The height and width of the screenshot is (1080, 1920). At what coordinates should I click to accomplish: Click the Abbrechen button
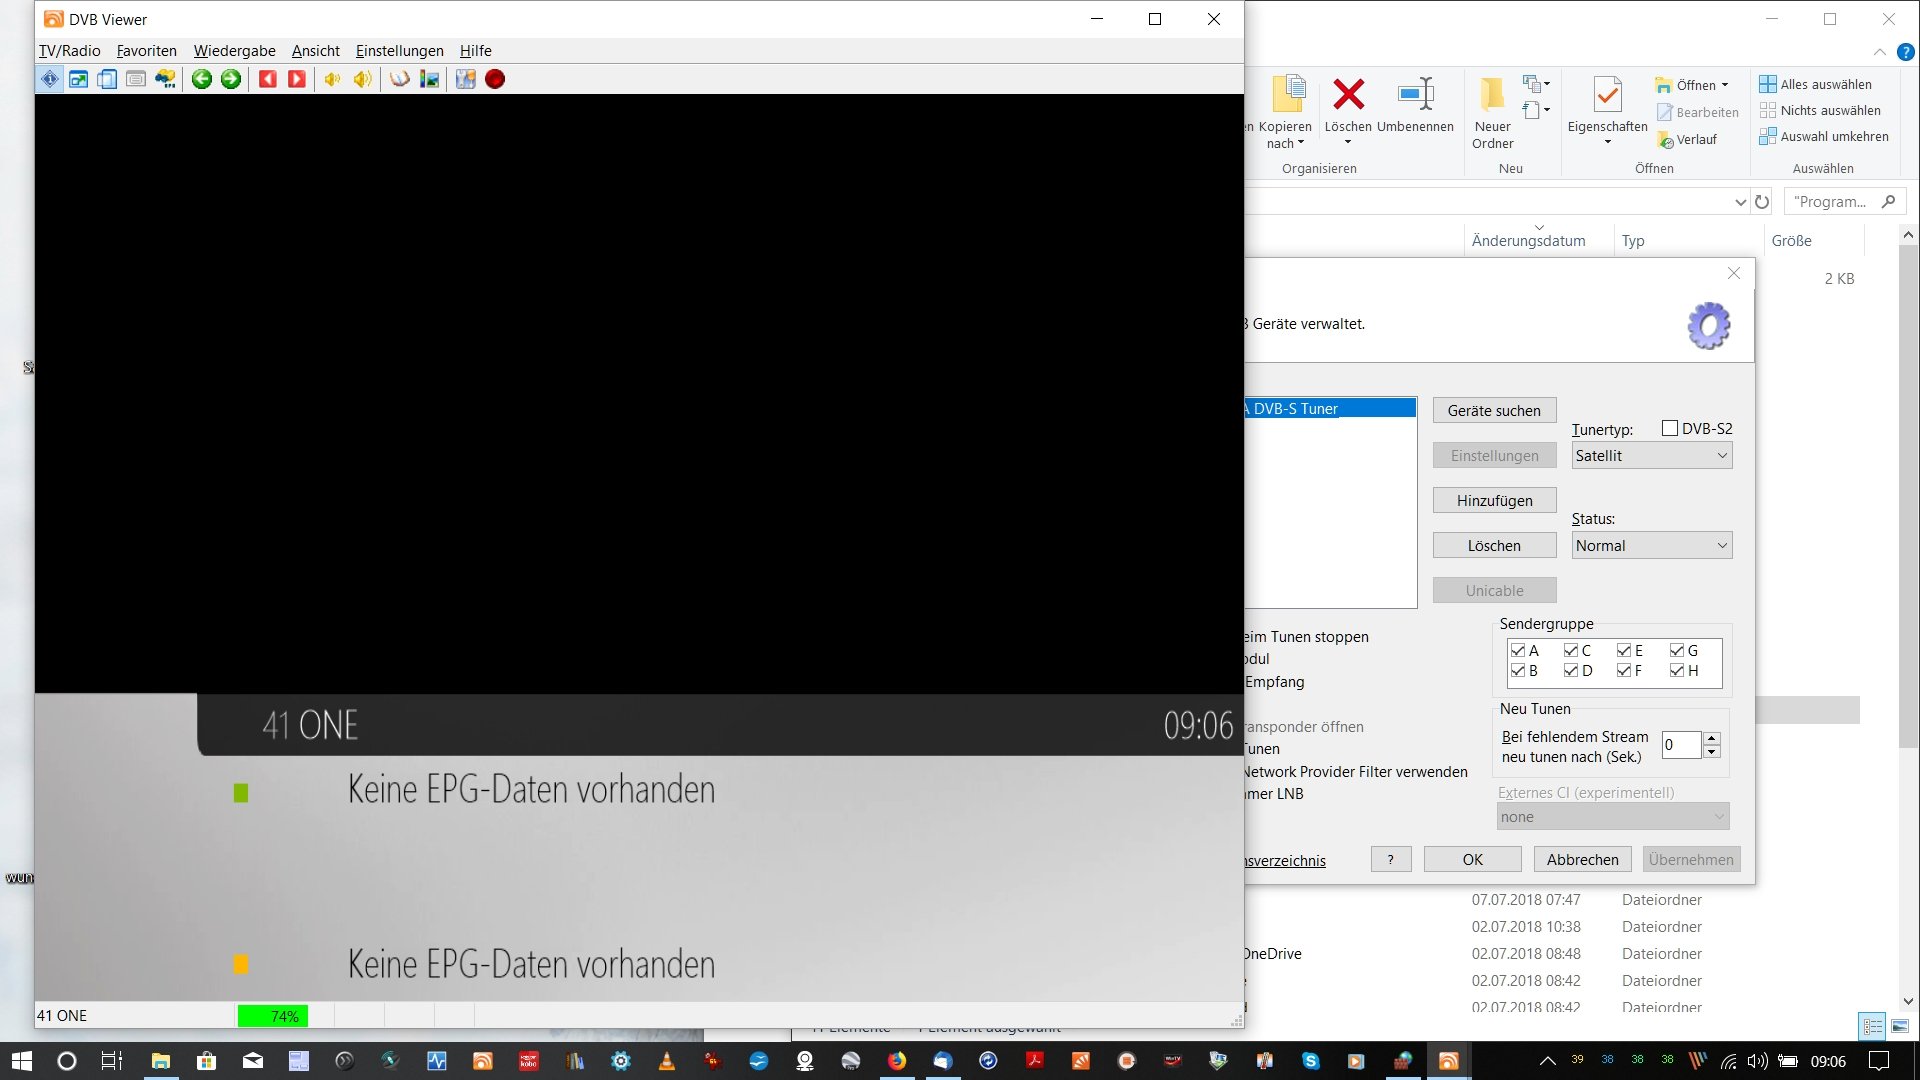(x=1582, y=860)
